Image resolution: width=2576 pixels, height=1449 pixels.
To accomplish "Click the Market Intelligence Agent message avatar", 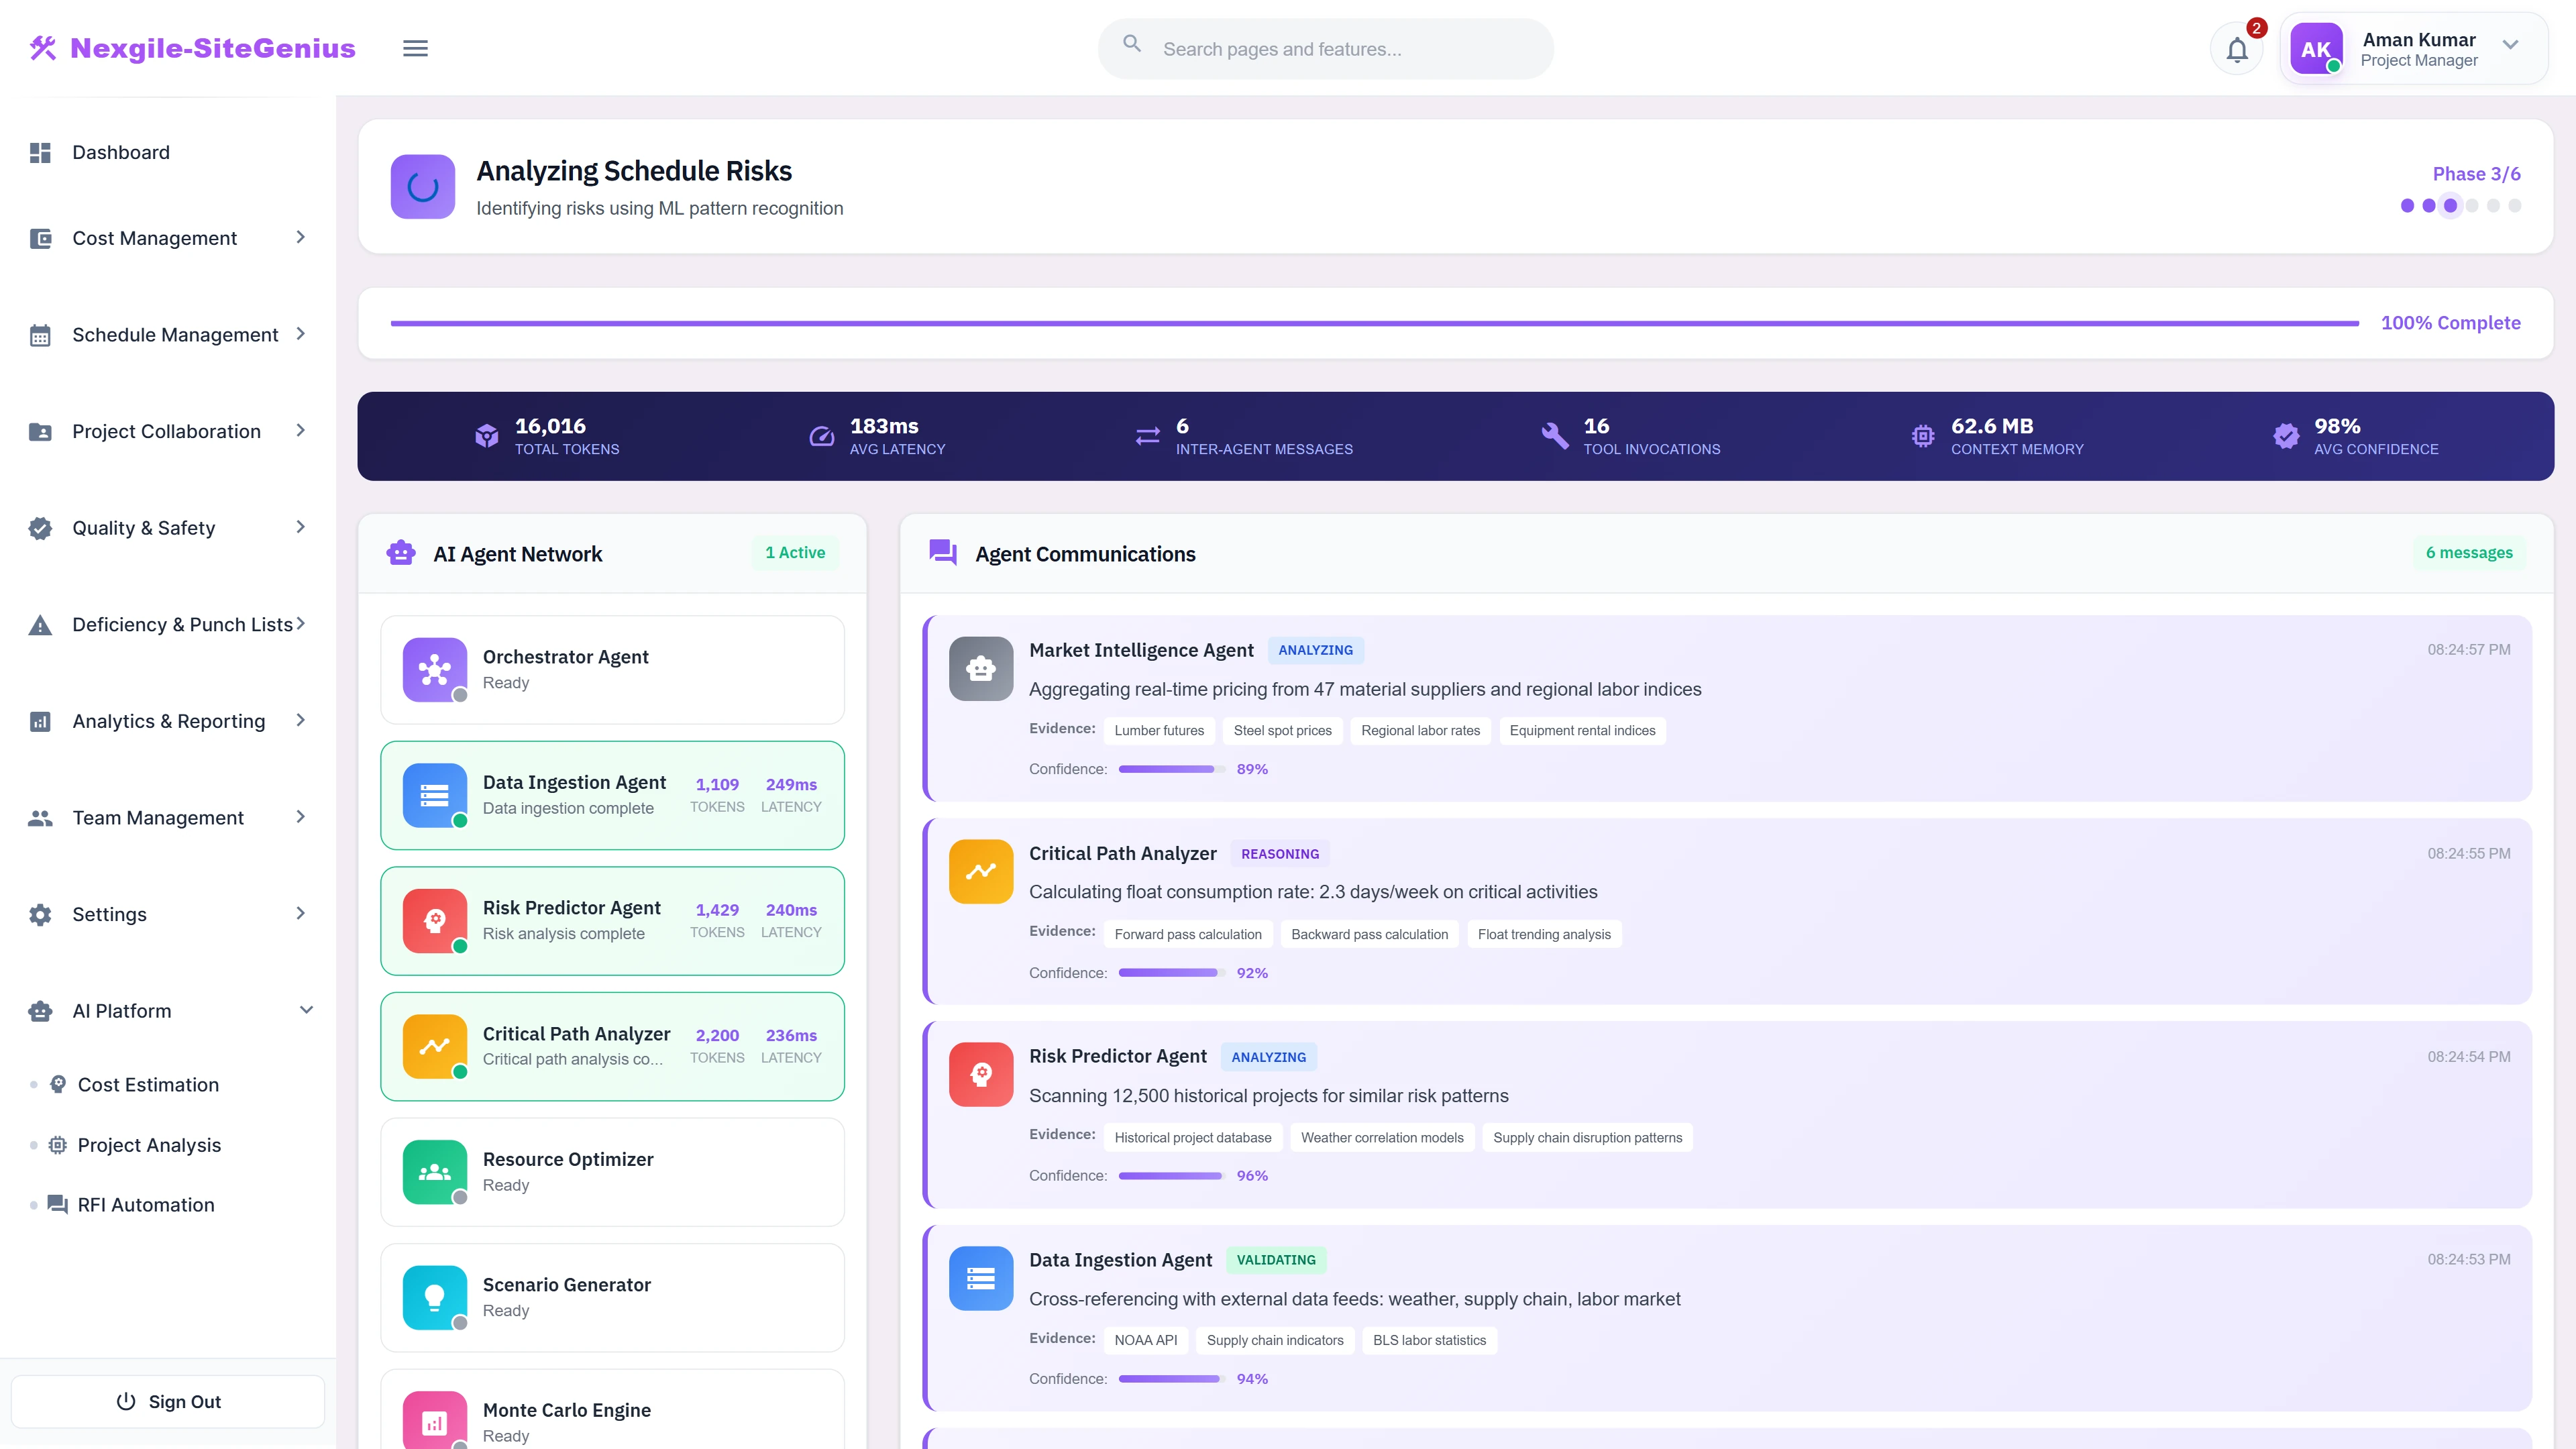I will click(980, 668).
